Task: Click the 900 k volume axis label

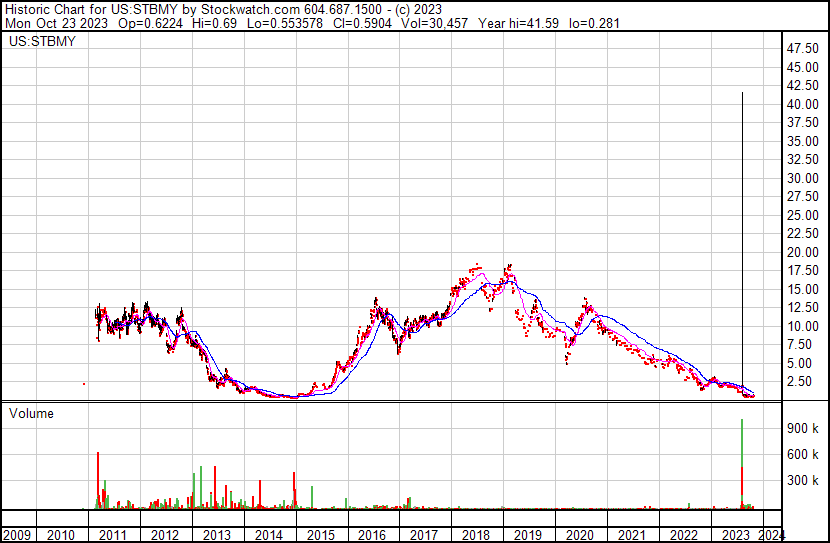Action: click(x=802, y=428)
